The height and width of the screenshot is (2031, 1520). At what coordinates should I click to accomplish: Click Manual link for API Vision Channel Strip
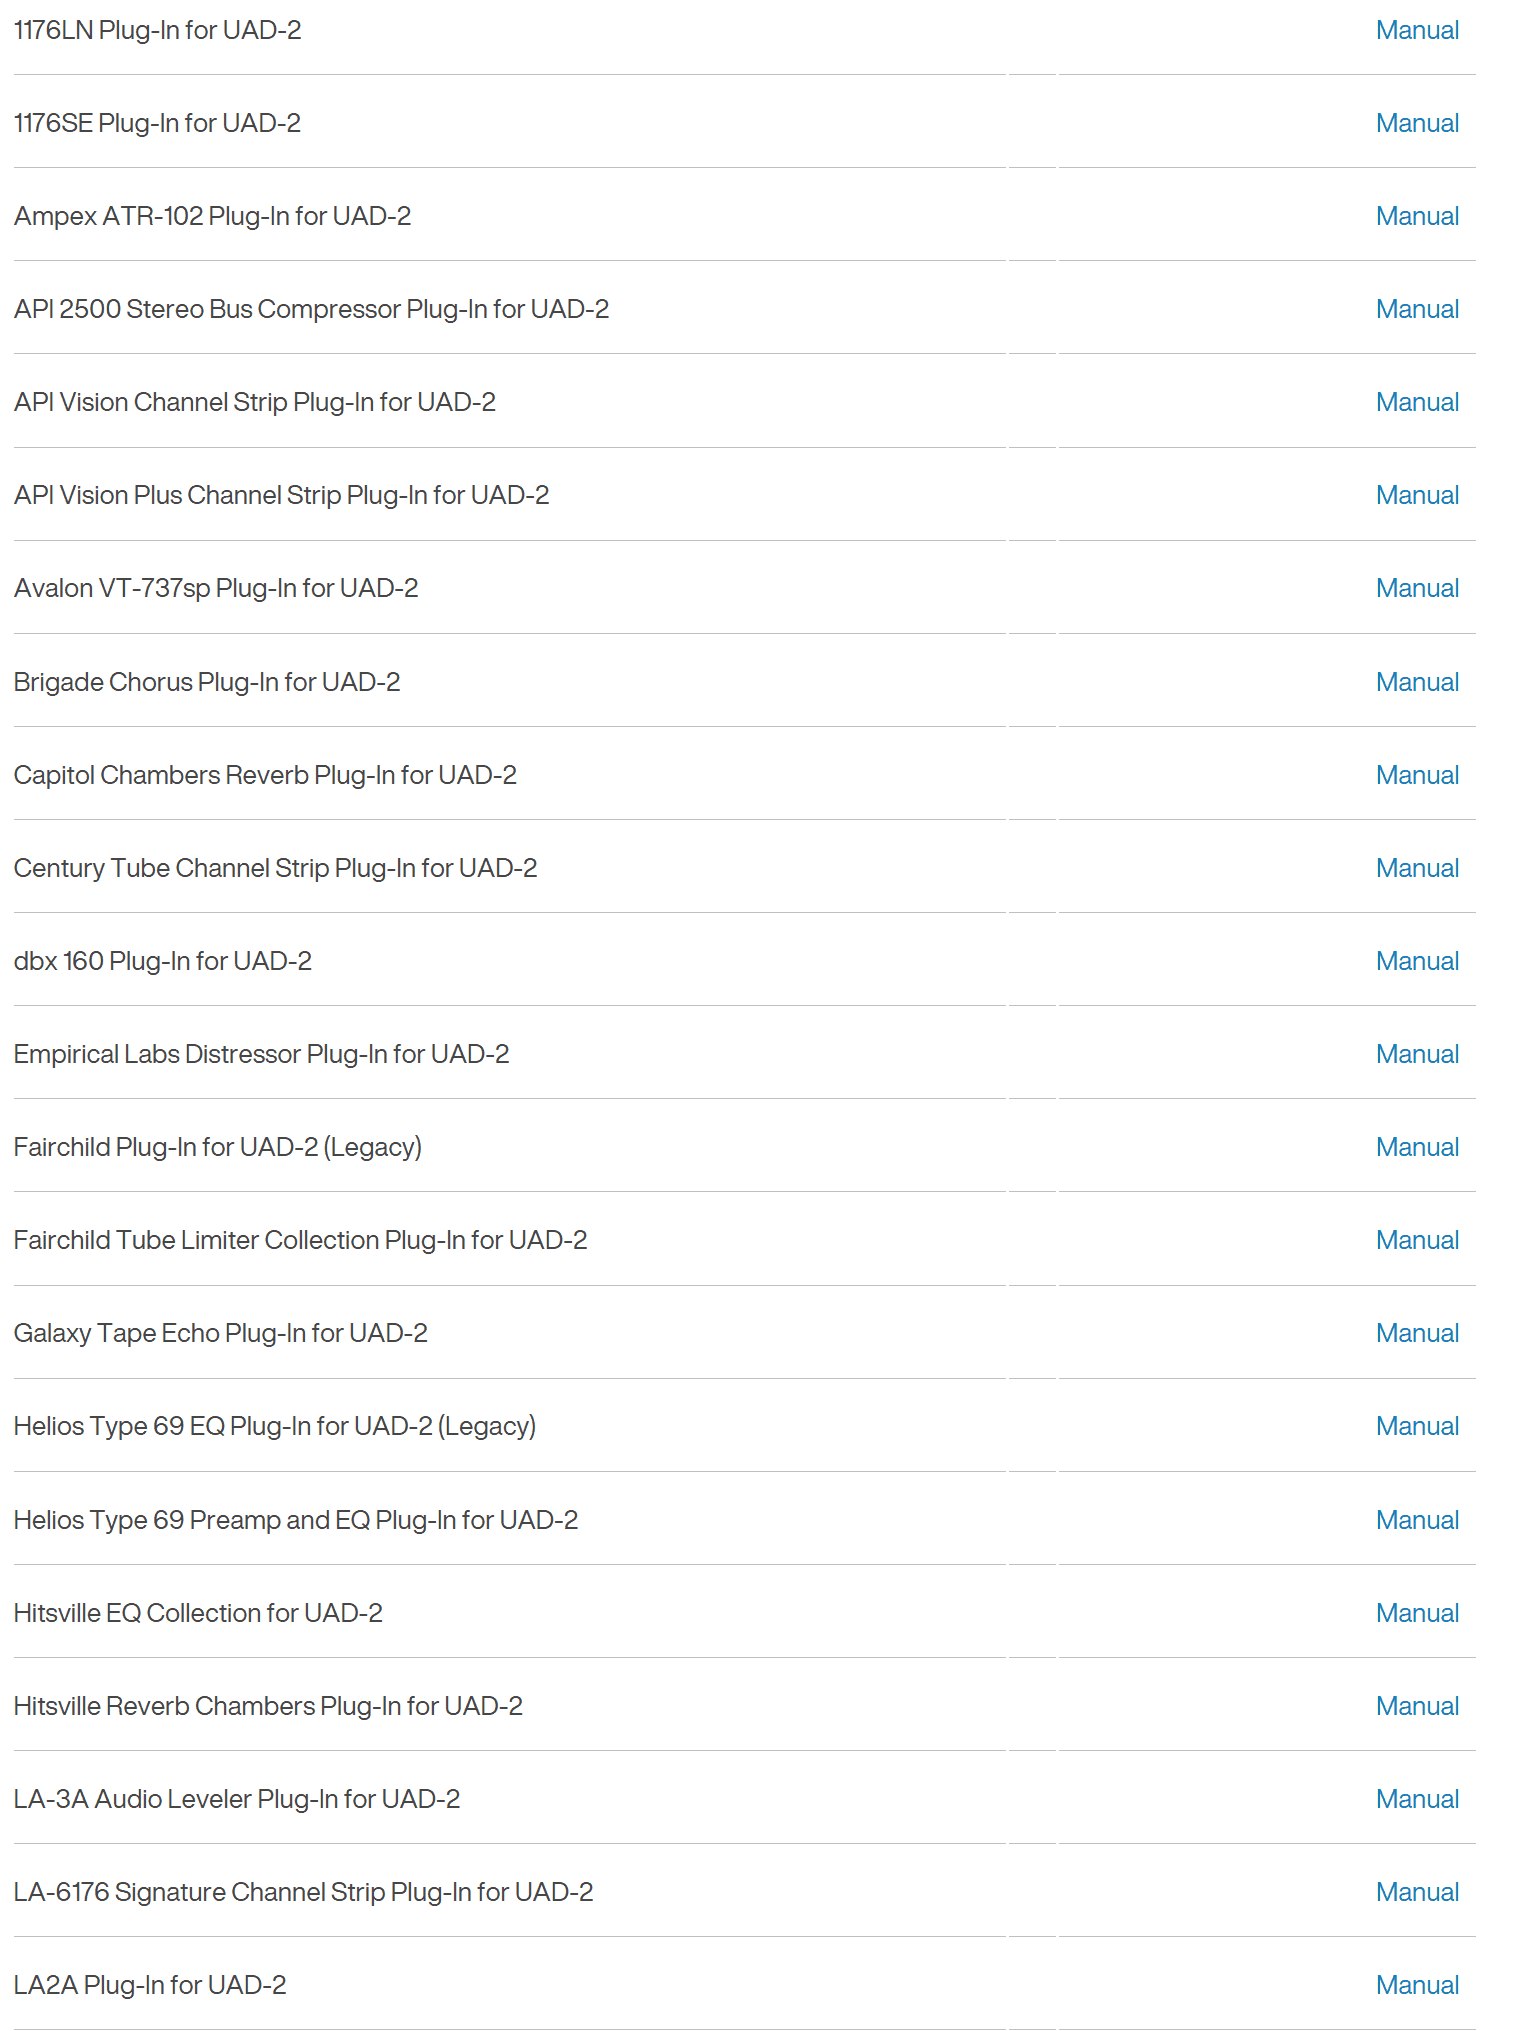pyautogui.click(x=1417, y=403)
